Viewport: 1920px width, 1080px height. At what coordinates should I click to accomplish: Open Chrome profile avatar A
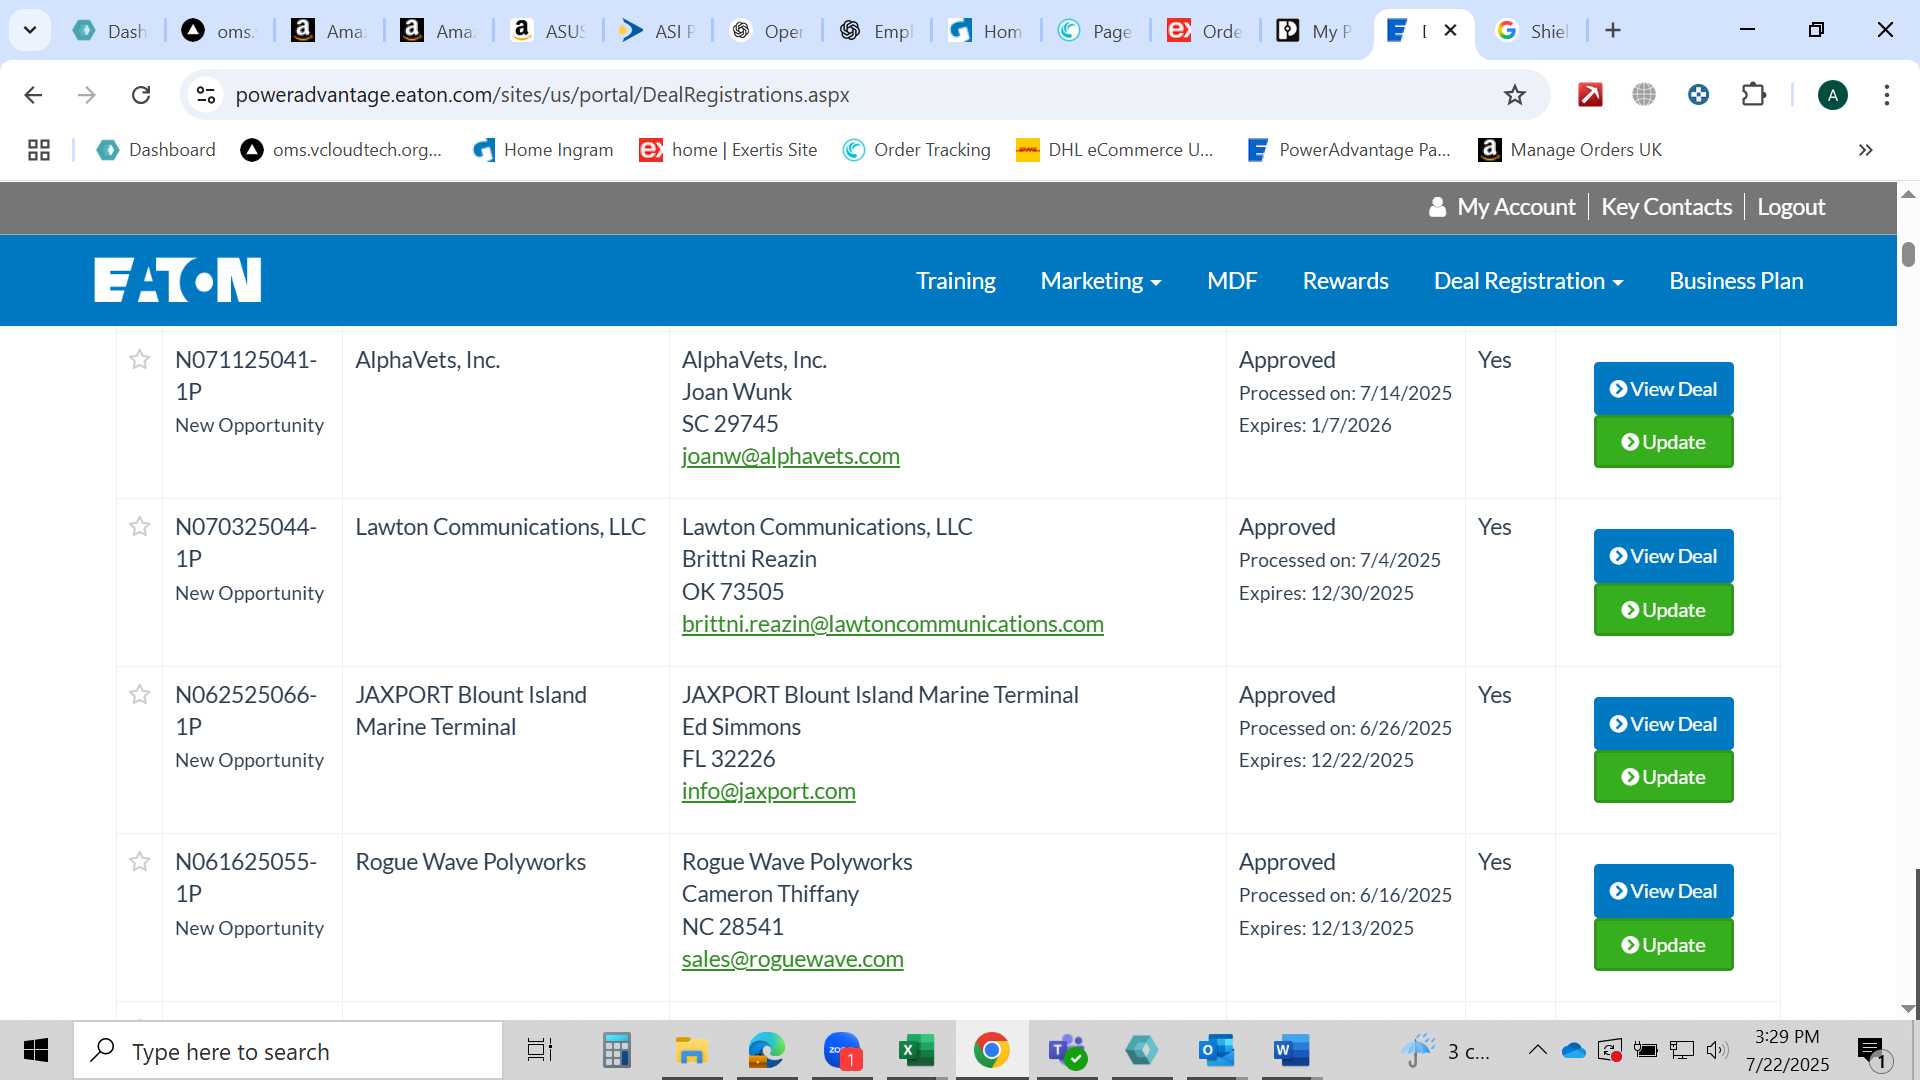1833,95
